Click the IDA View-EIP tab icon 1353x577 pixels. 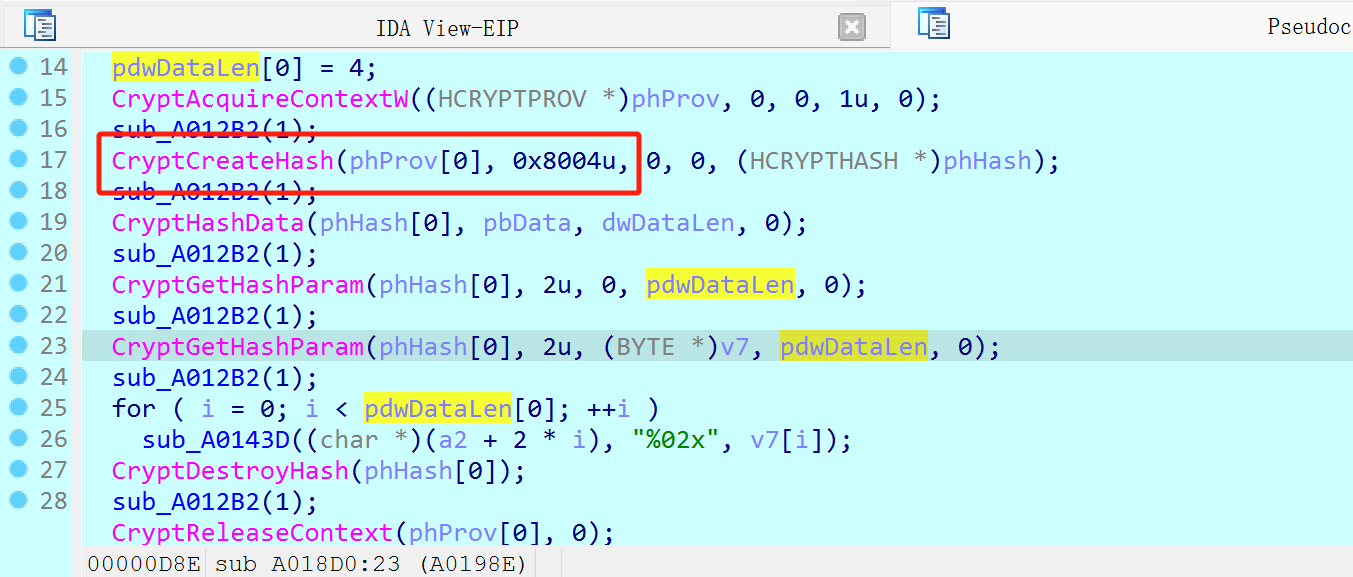(40, 26)
